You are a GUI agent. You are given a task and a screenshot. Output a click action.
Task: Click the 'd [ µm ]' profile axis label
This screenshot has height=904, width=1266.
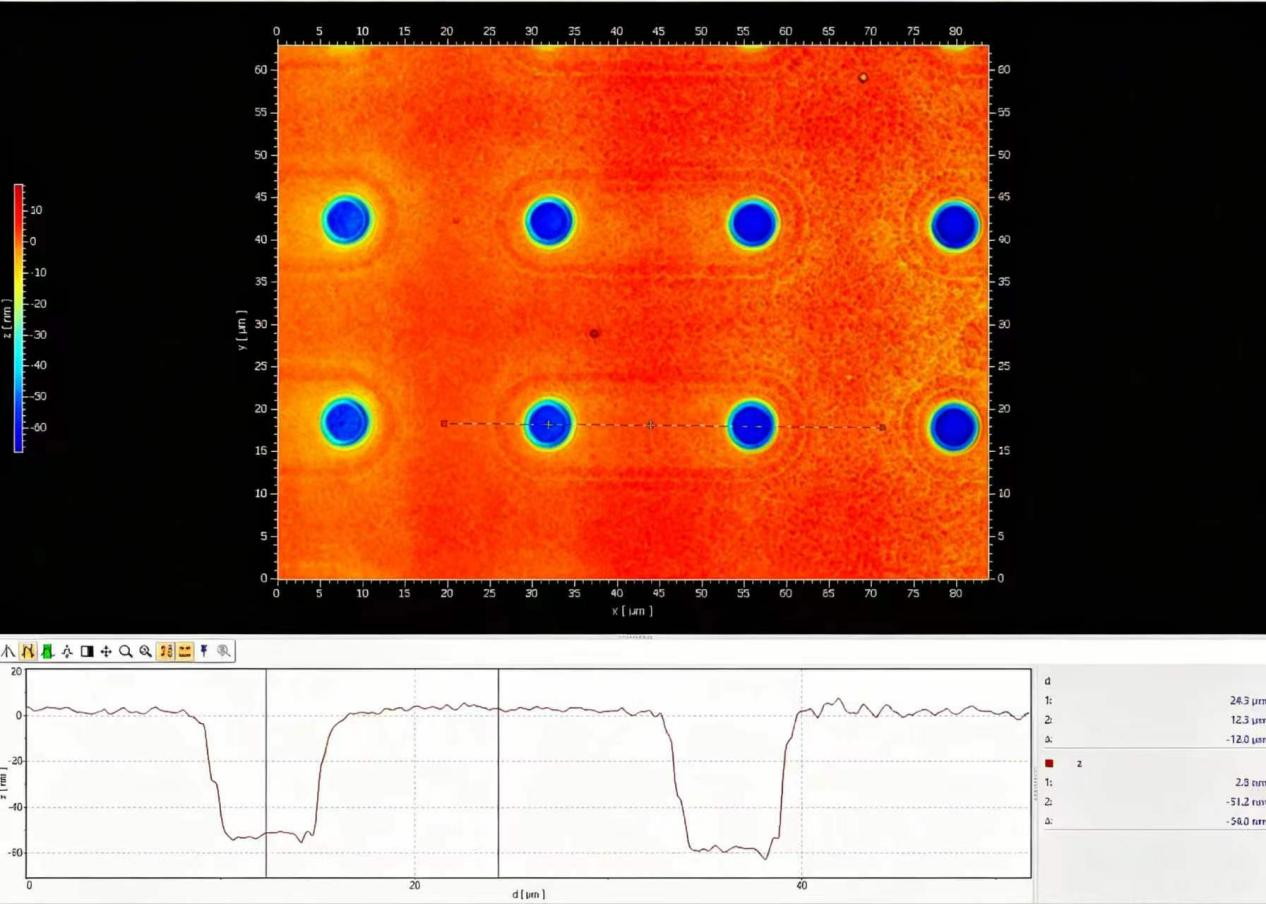point(529,894)
